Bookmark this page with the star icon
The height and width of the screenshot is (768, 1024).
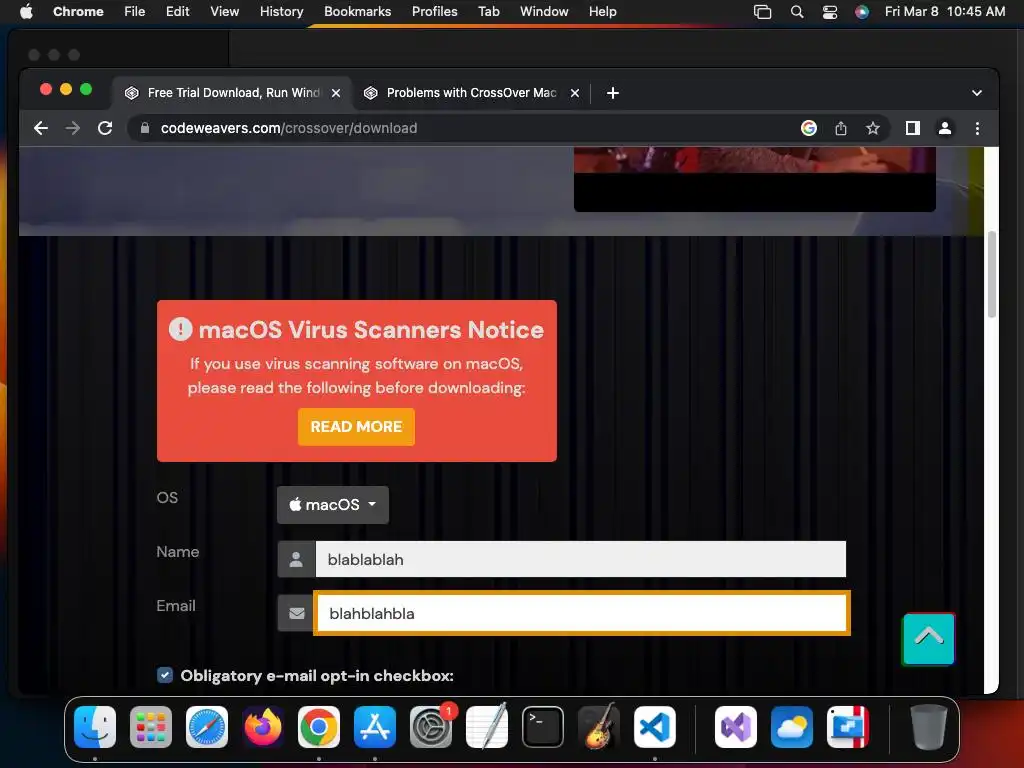pyautogui.click(x=872, y=128)
